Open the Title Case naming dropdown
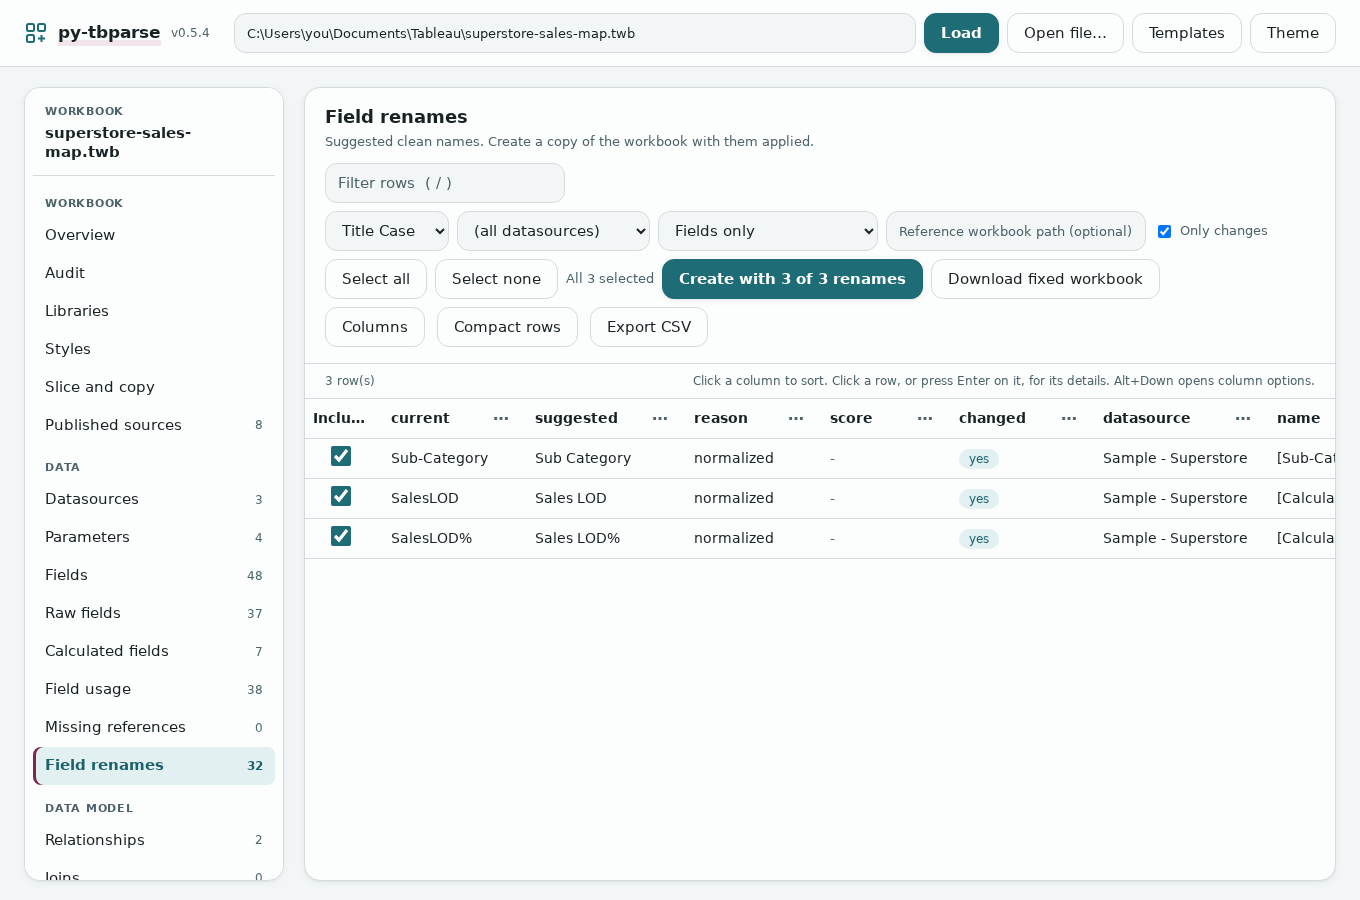The height and width of the screenshot is (900, 1360). coord(387,231)
